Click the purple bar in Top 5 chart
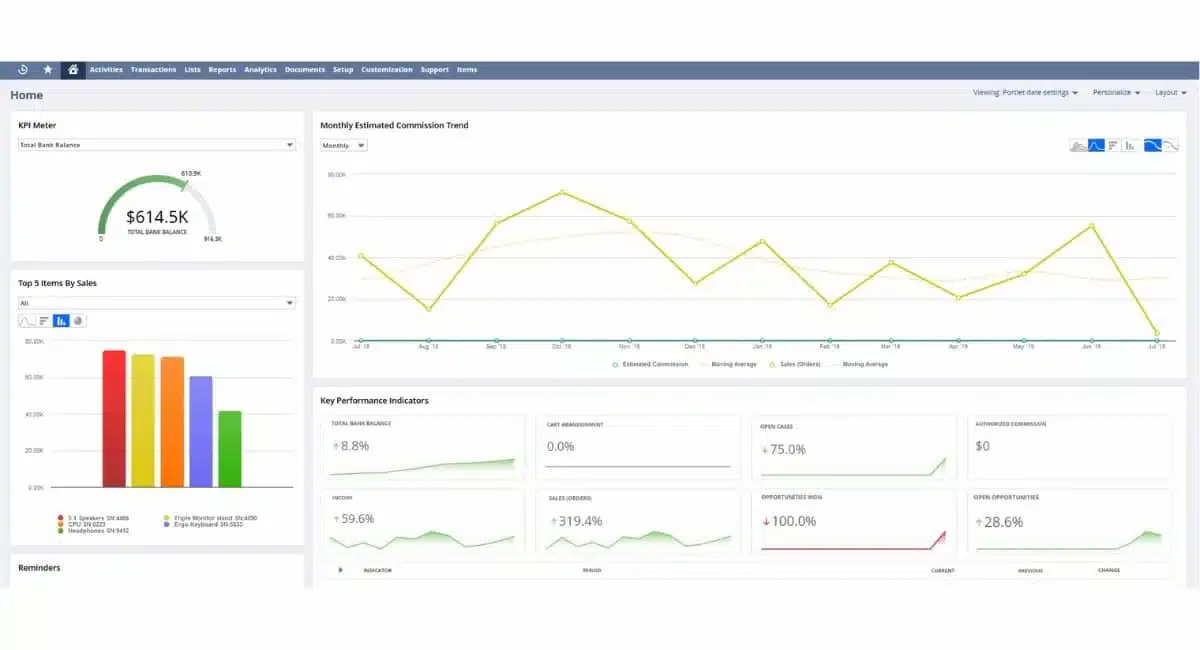 pos(201,431)
